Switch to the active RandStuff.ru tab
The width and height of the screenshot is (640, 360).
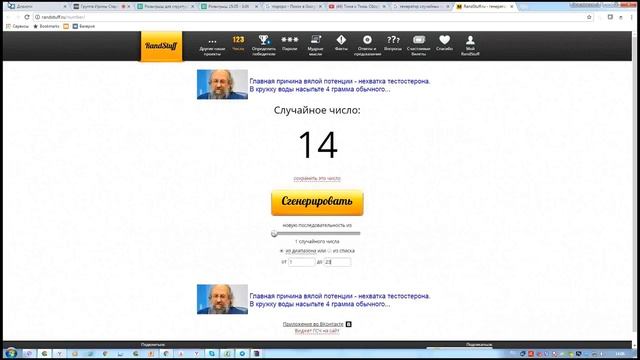(x=484, y=7)
